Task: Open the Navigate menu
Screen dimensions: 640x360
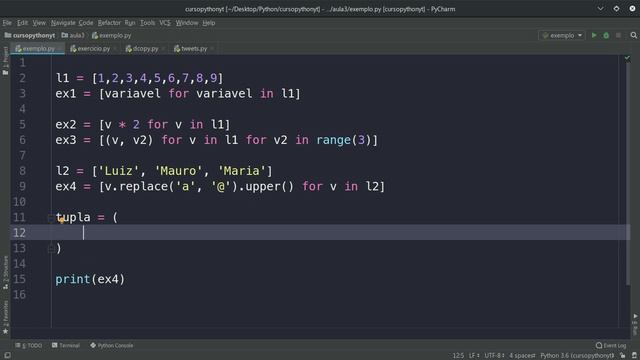Action: [63, 23]
